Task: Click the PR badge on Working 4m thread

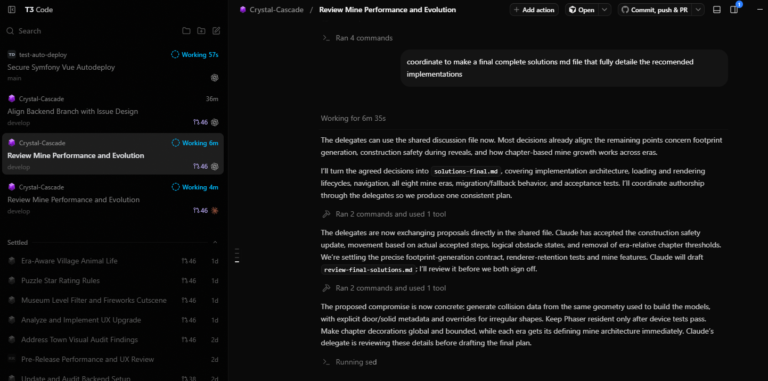Action: [x=200, y=211]
